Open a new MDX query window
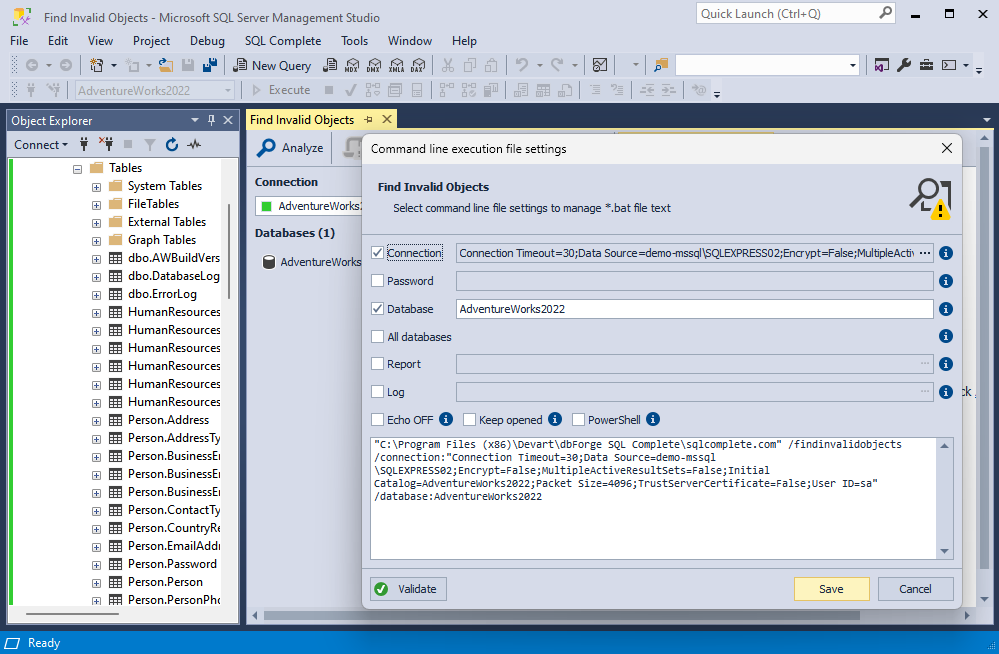Image resolution: width=999 pixels, height=654 pixels. click(352, 65)
